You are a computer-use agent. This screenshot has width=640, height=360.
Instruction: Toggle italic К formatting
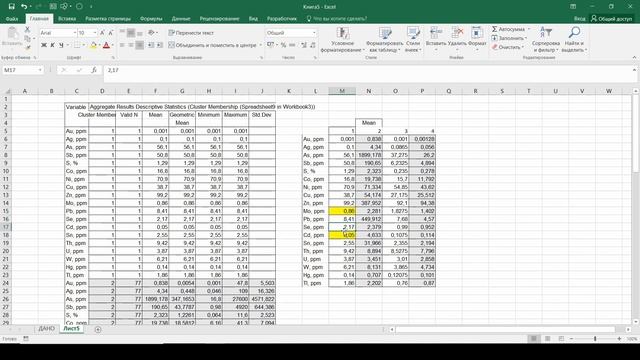tap(52, 45)
